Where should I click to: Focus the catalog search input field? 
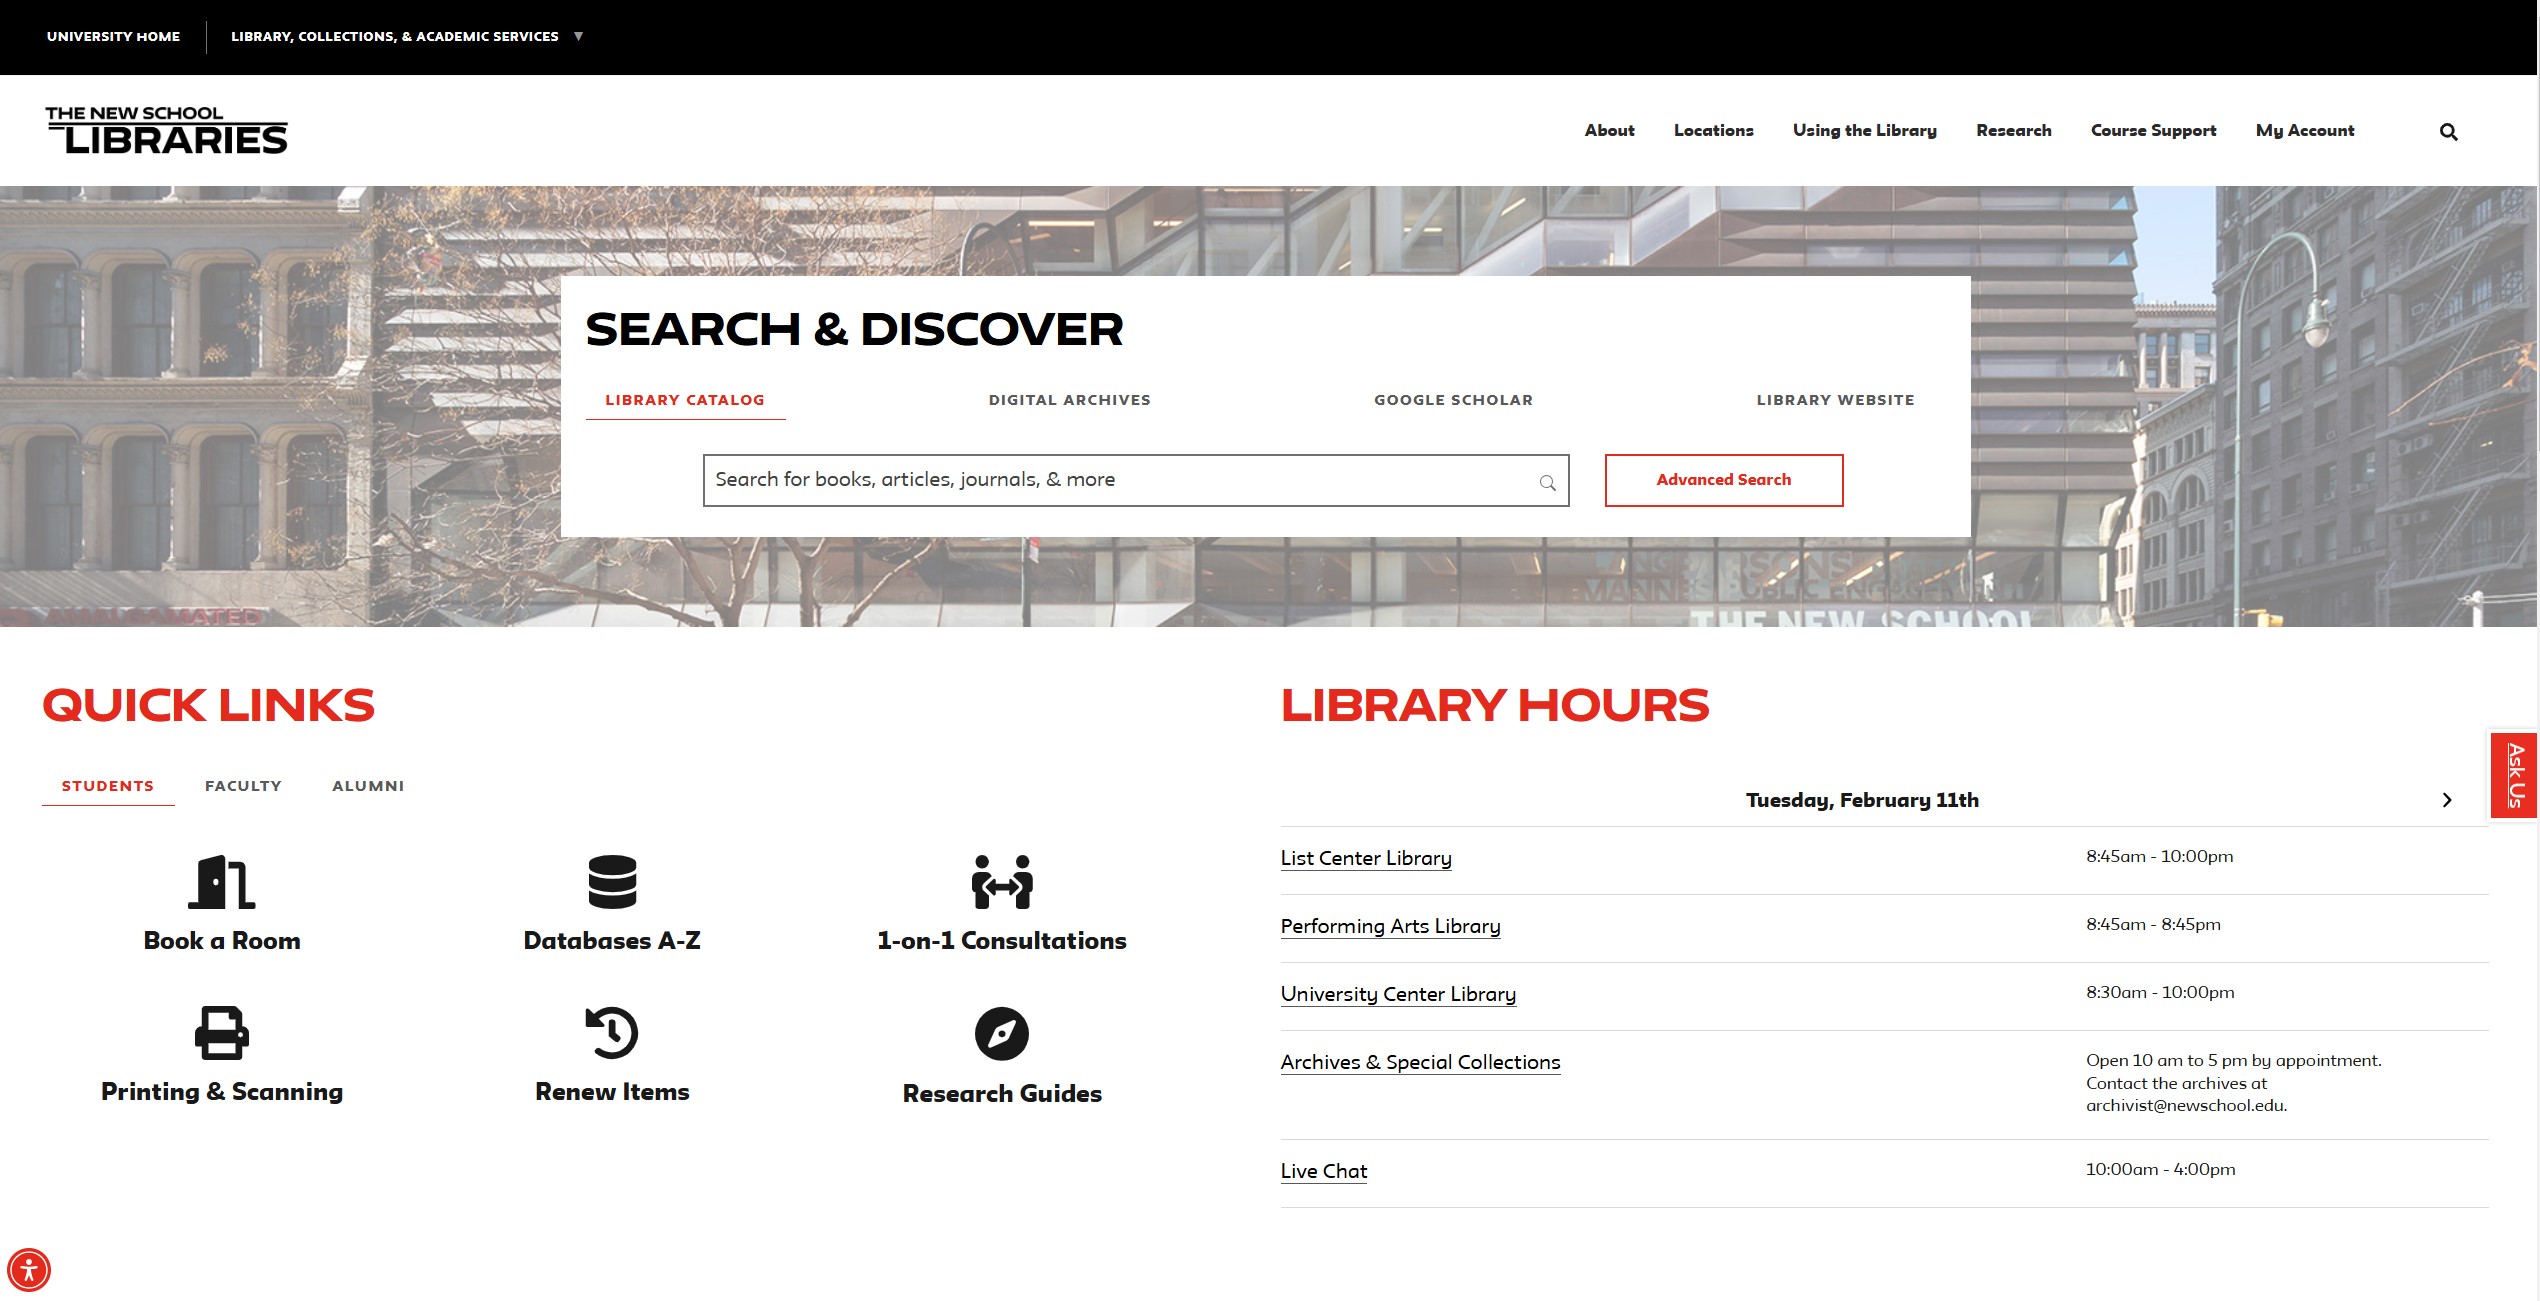pos(1120,481)
